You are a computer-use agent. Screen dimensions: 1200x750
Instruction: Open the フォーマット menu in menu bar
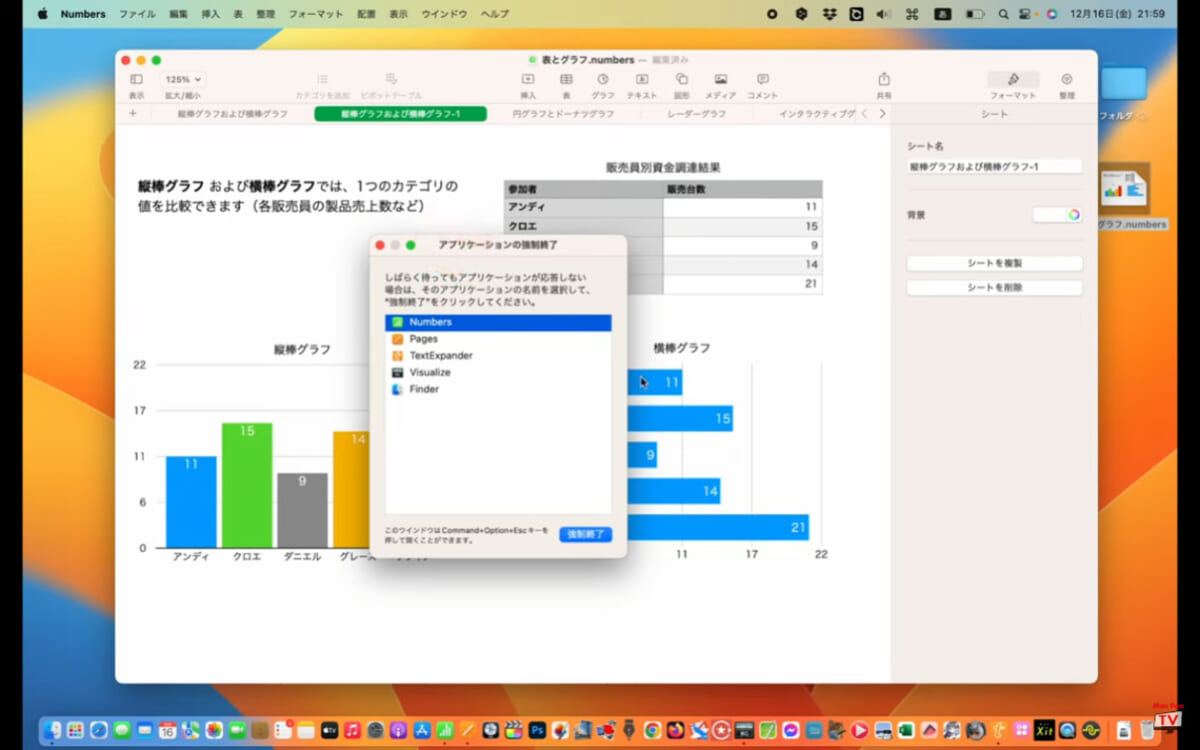coord(315,14)
